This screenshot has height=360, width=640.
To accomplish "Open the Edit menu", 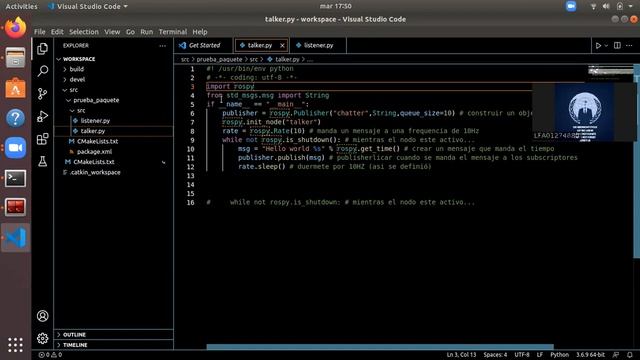I will tap(57, 32).
